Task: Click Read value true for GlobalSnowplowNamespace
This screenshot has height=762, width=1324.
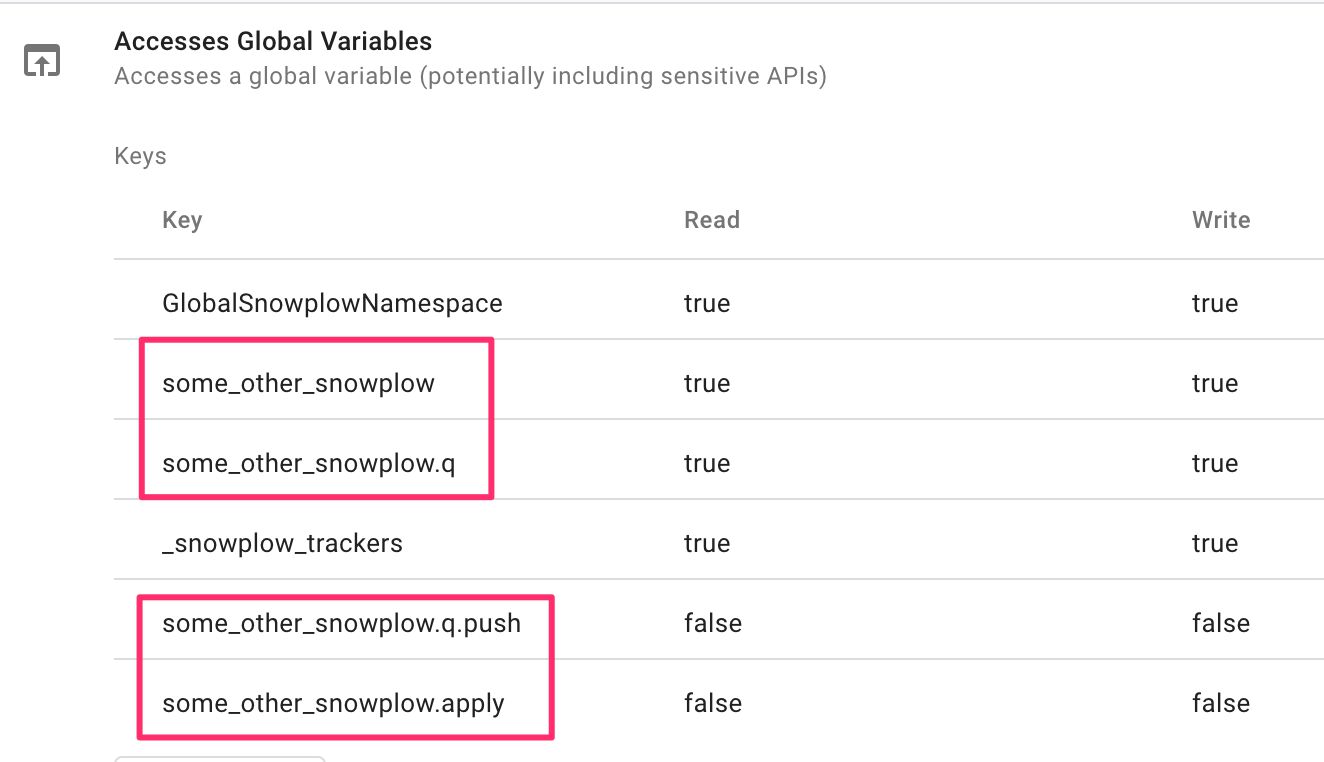Action: click(x=707, y=304)
